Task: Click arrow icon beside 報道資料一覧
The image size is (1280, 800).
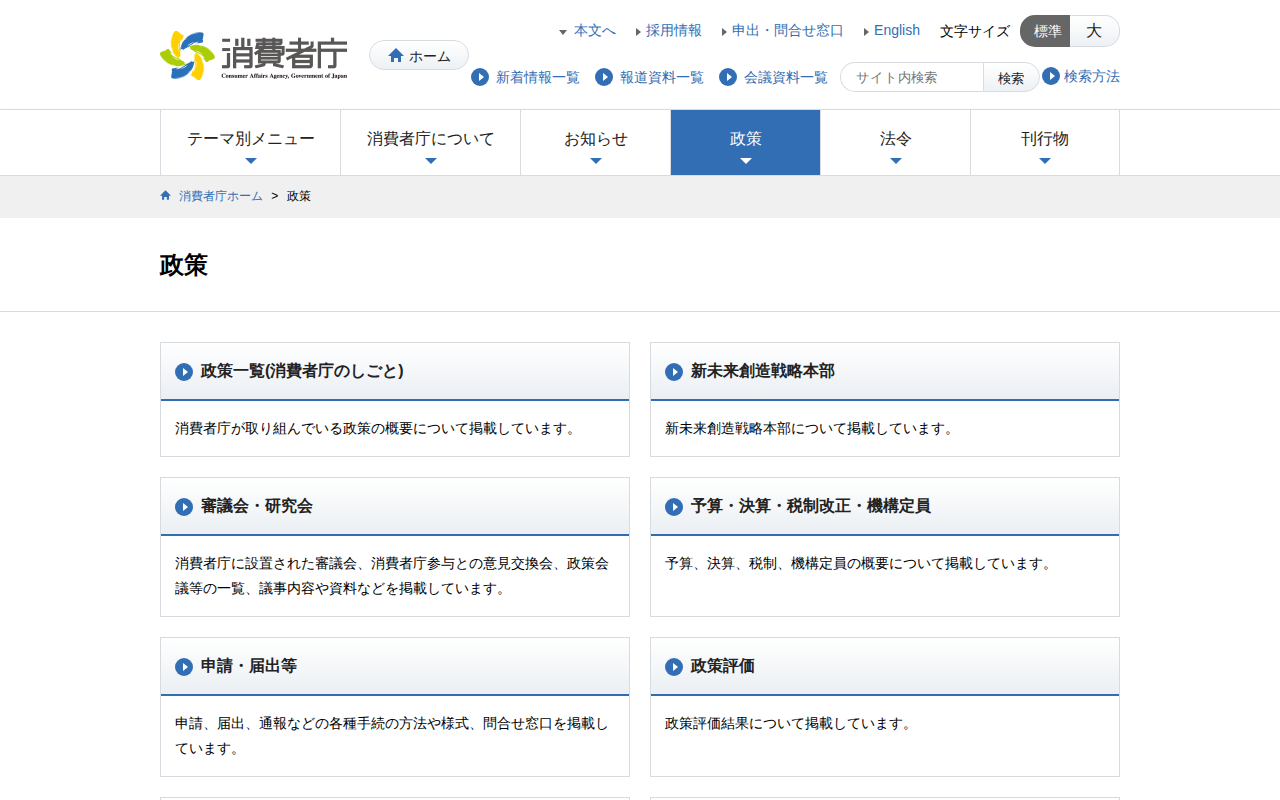Action: click(x=604, y=77)
